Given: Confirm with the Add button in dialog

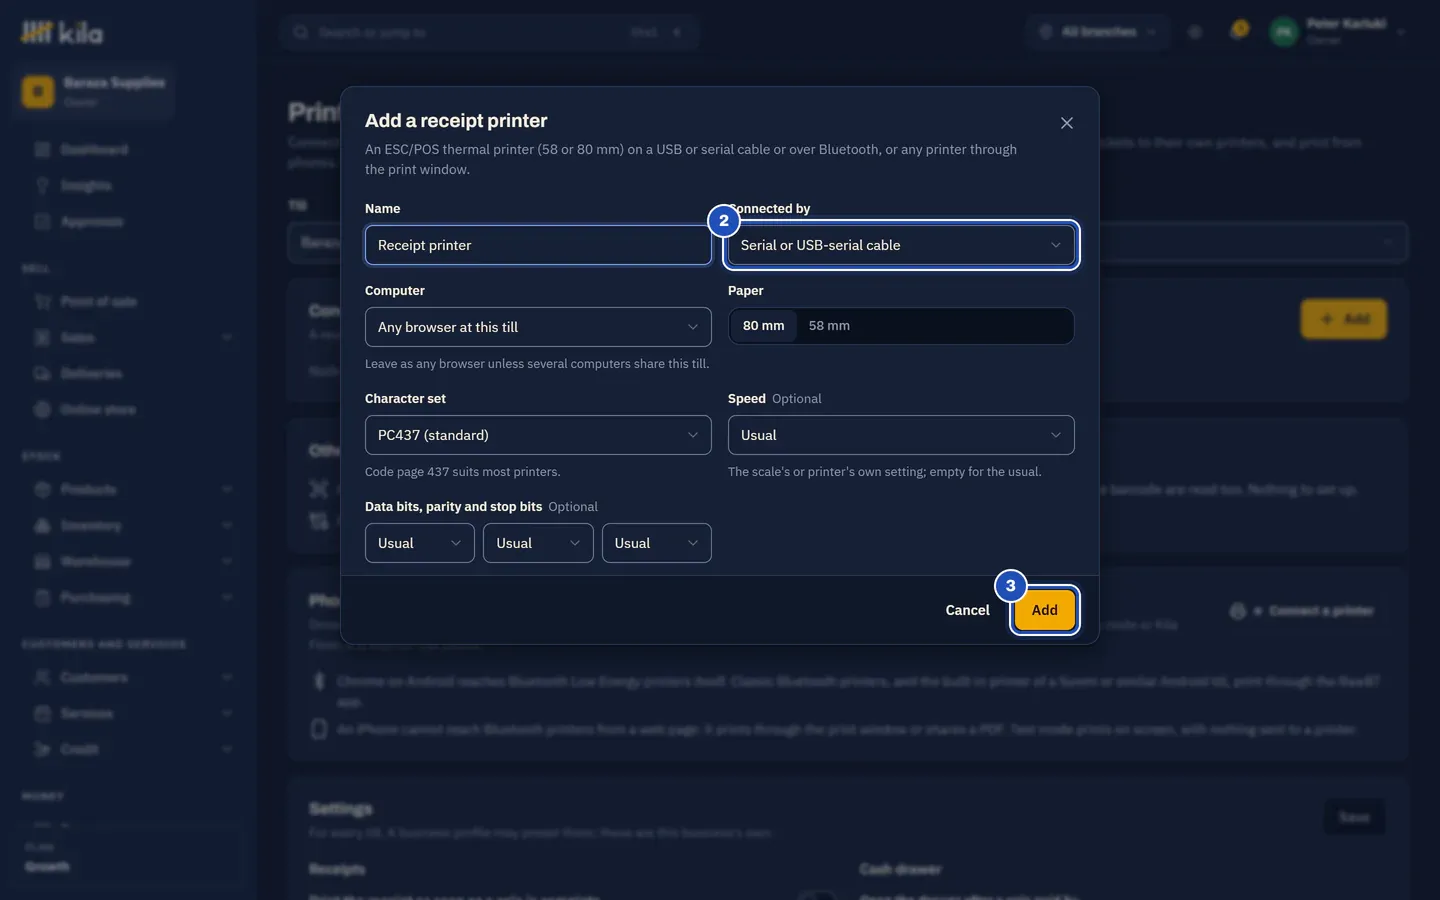Looking at the screenshot, I should [x=1045, y=610].
